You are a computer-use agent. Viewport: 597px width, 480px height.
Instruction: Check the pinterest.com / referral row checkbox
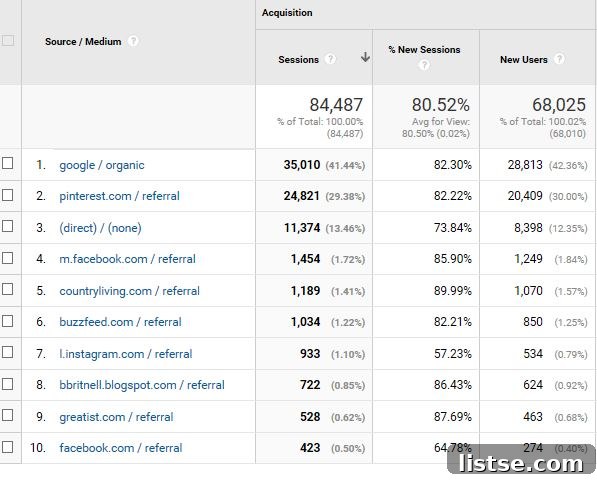pyautogui.click(x=8, y=195)
